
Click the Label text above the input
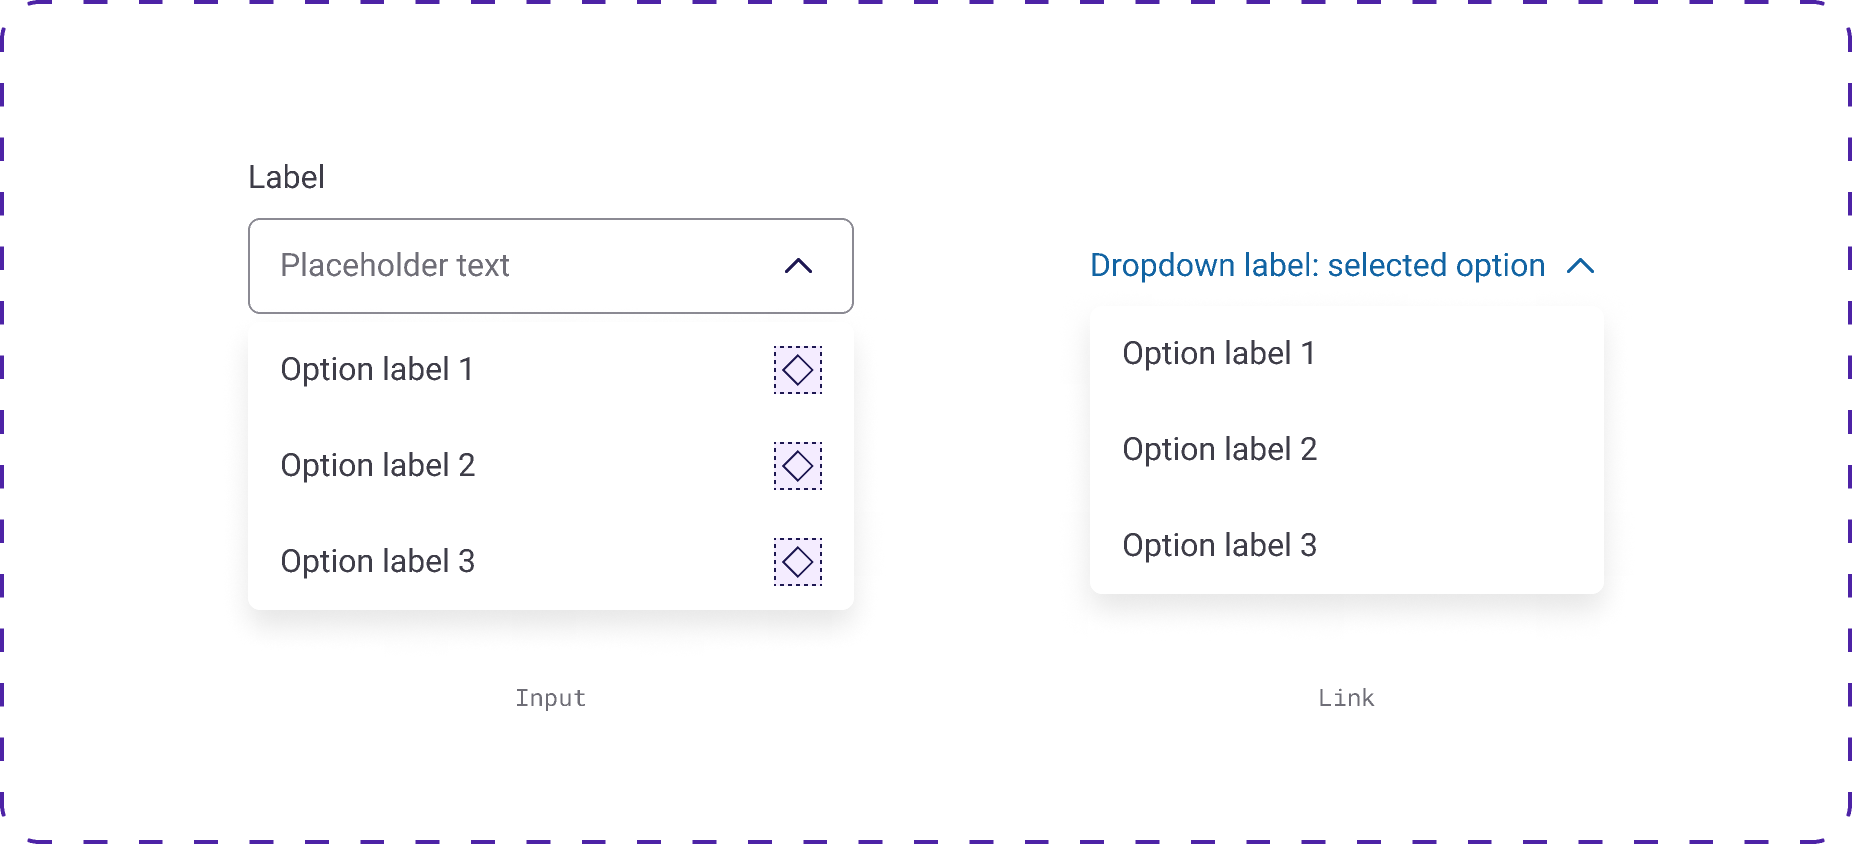tap(286, 177)
